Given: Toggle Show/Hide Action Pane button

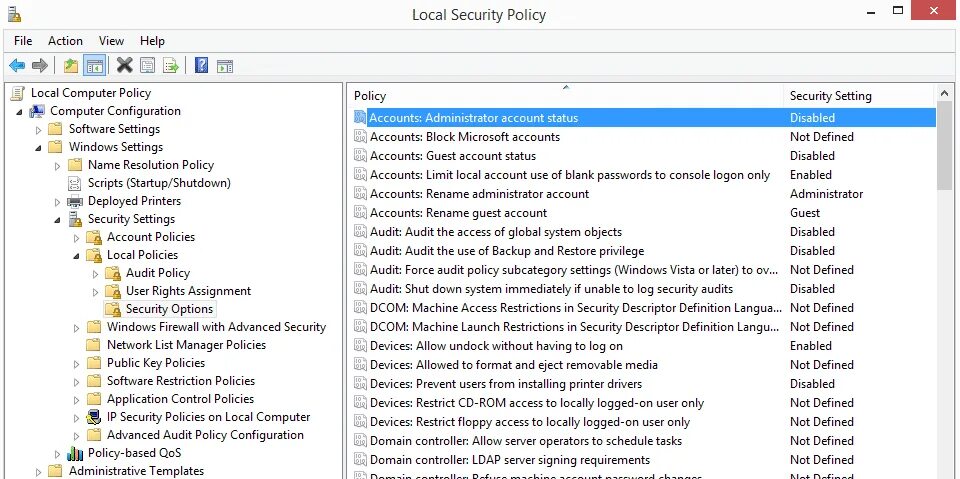Looking at the screenshot, I should click(225, 66).
